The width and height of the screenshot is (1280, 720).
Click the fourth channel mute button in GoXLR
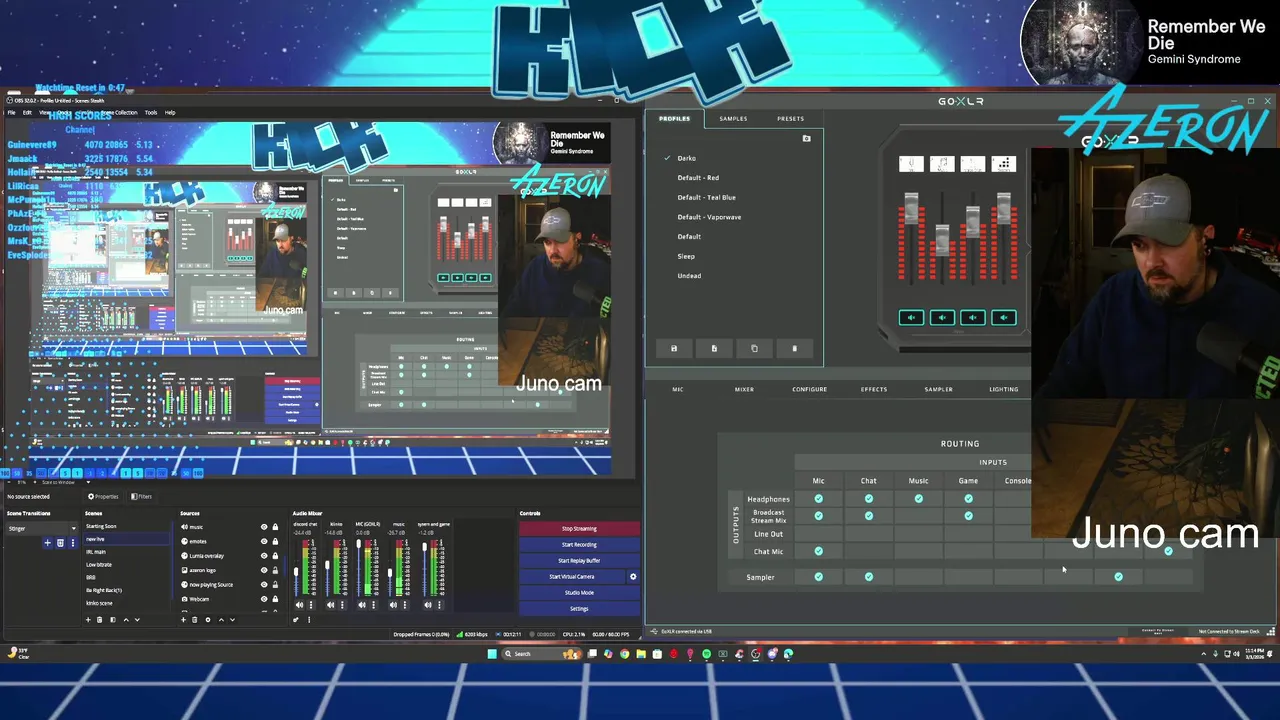(x=1004, y=318)
